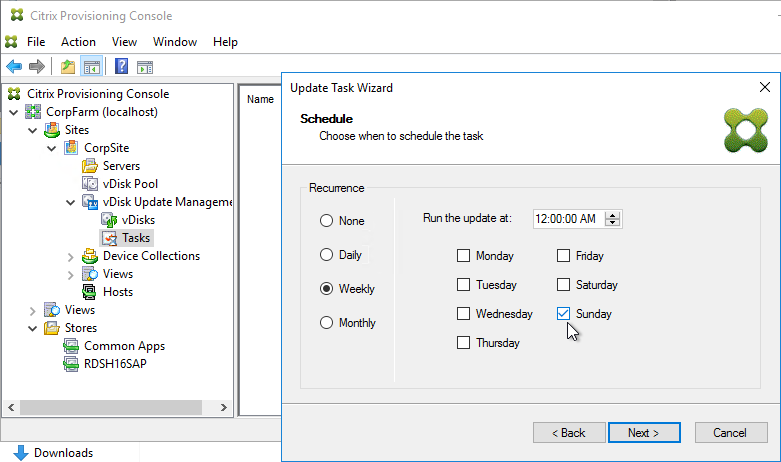Click the CorpSite site icon
781x462 pixels.
71,148
